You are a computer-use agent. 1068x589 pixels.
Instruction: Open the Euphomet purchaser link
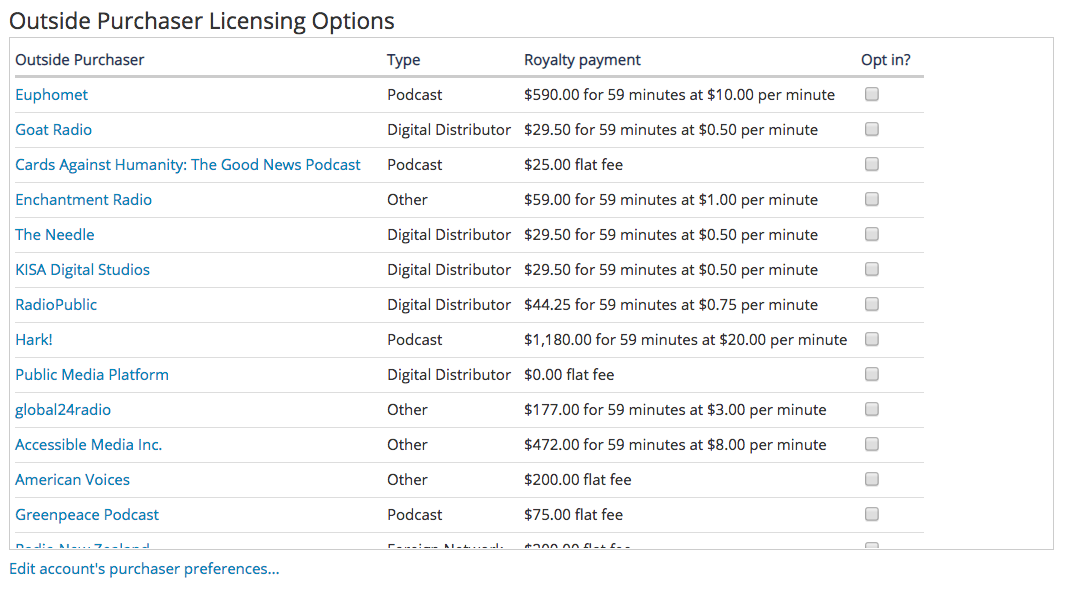point(52,95)
